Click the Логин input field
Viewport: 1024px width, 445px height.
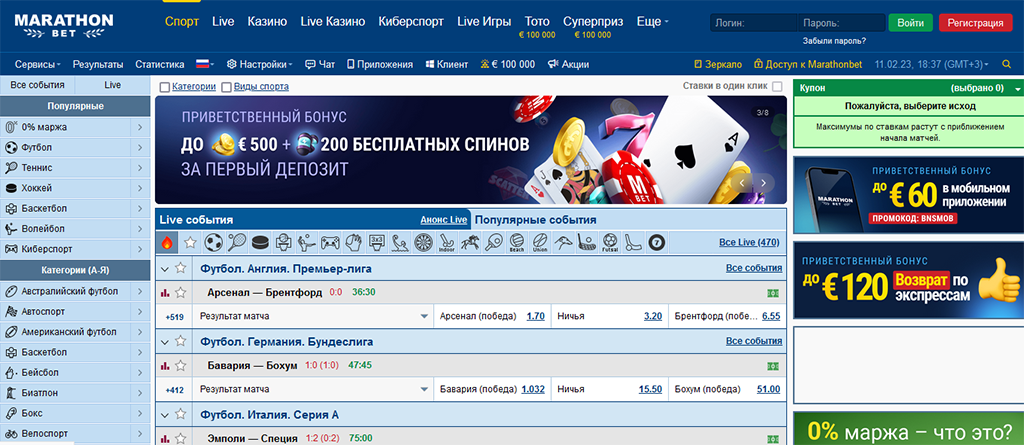coord(754,23)
